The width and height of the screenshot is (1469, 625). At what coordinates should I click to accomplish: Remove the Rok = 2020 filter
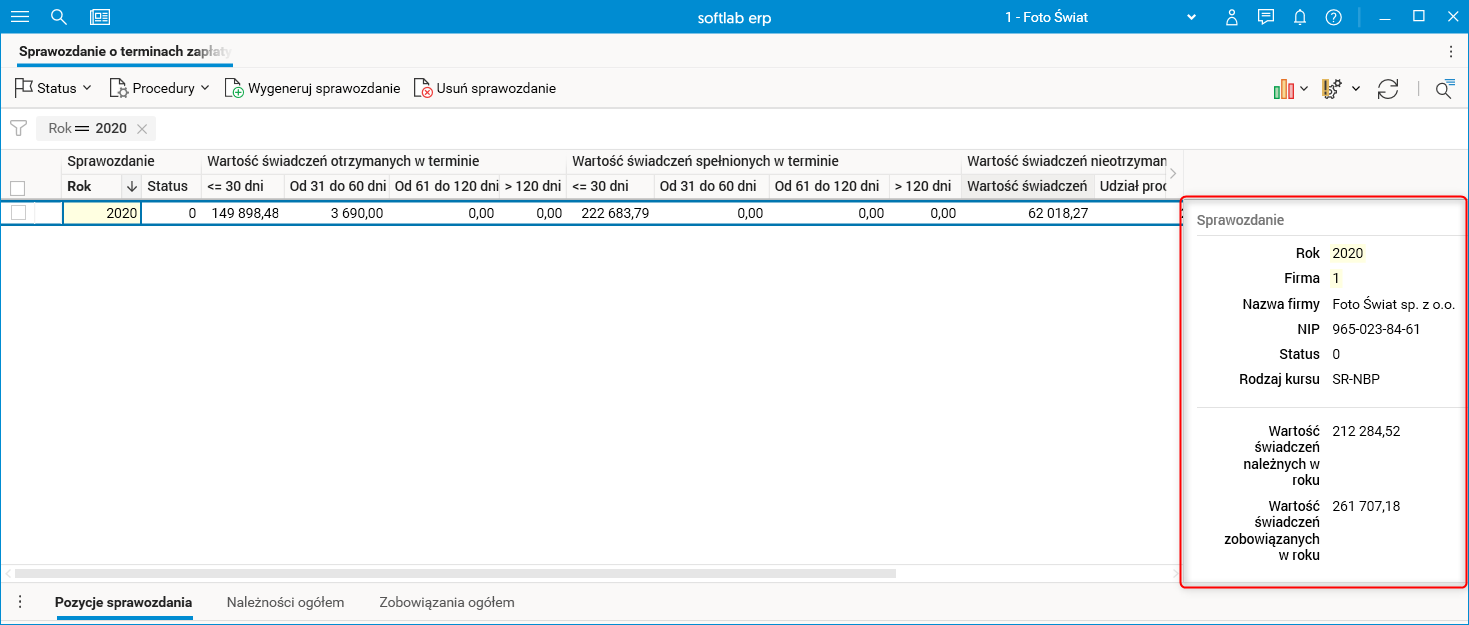pyautogui.click(x=142, y=128)
